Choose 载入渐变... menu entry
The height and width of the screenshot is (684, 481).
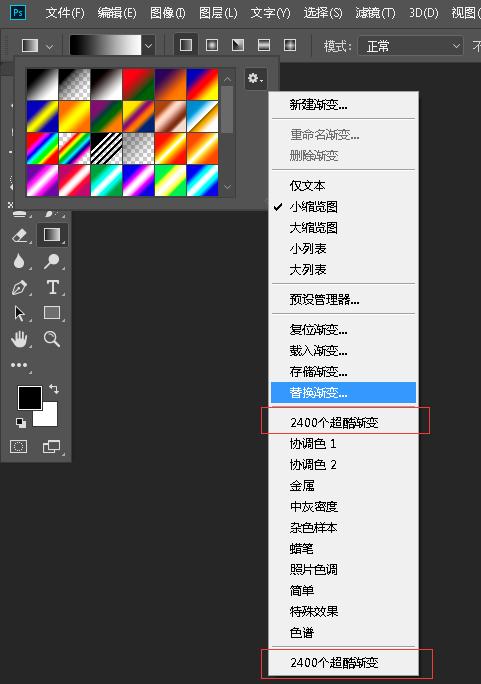(343, 350)
